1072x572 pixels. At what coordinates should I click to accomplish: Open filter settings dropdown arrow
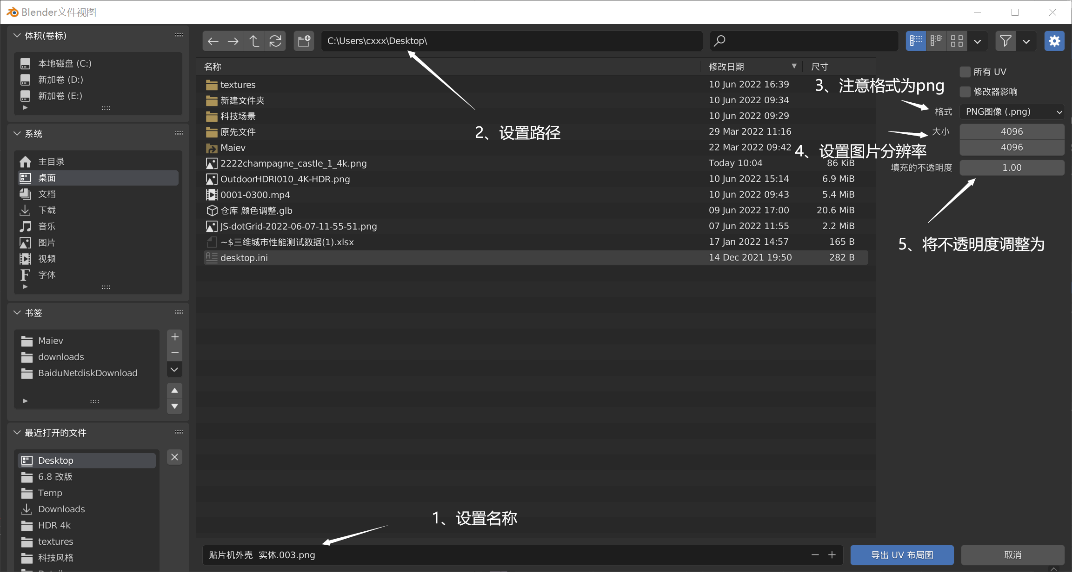pyautogui.click(x=1026, y=42)
